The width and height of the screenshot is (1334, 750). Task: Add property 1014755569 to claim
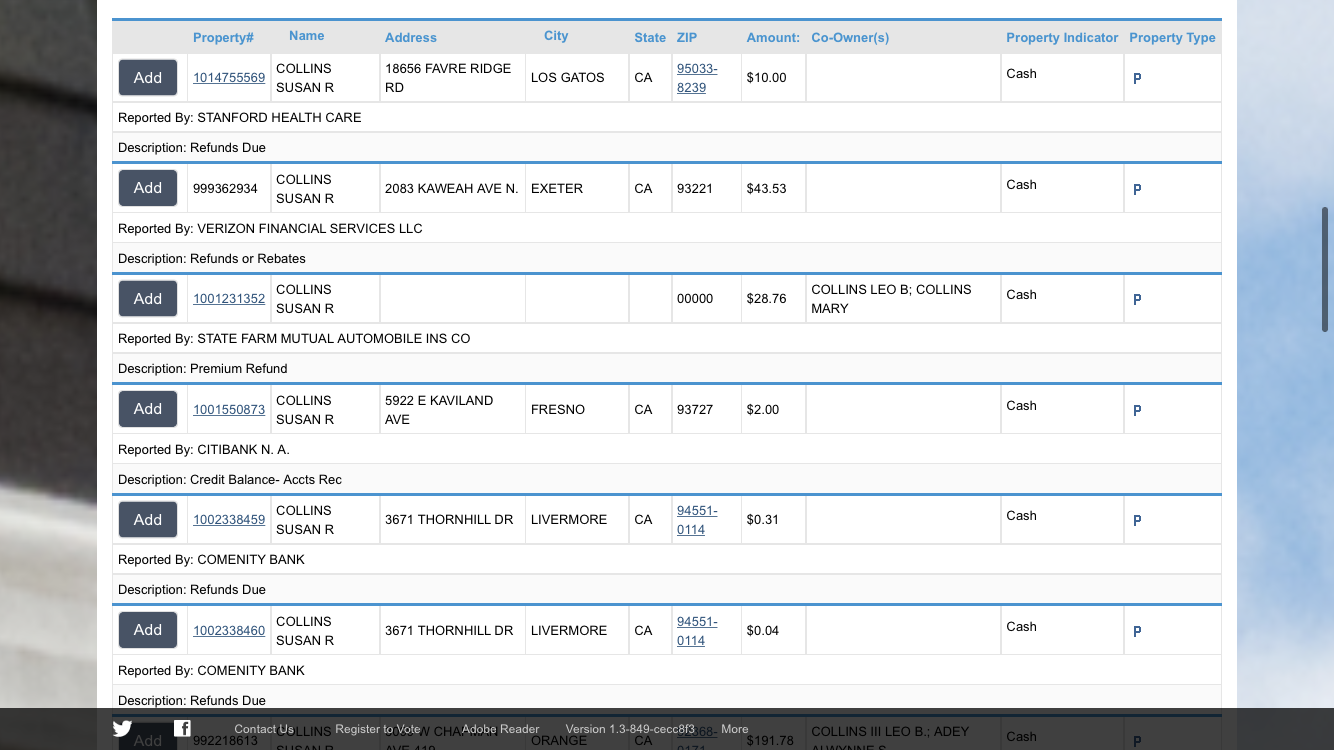point(148,77)
